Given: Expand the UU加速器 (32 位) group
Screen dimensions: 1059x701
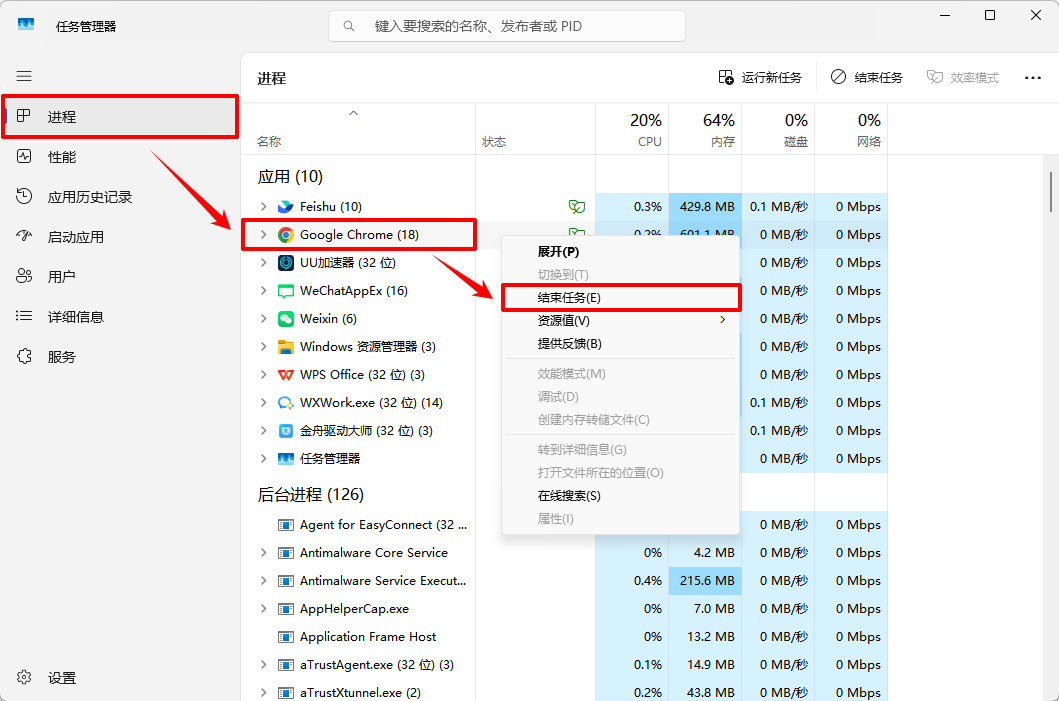Looking at the screenshot, I should (x=263, y=263).
